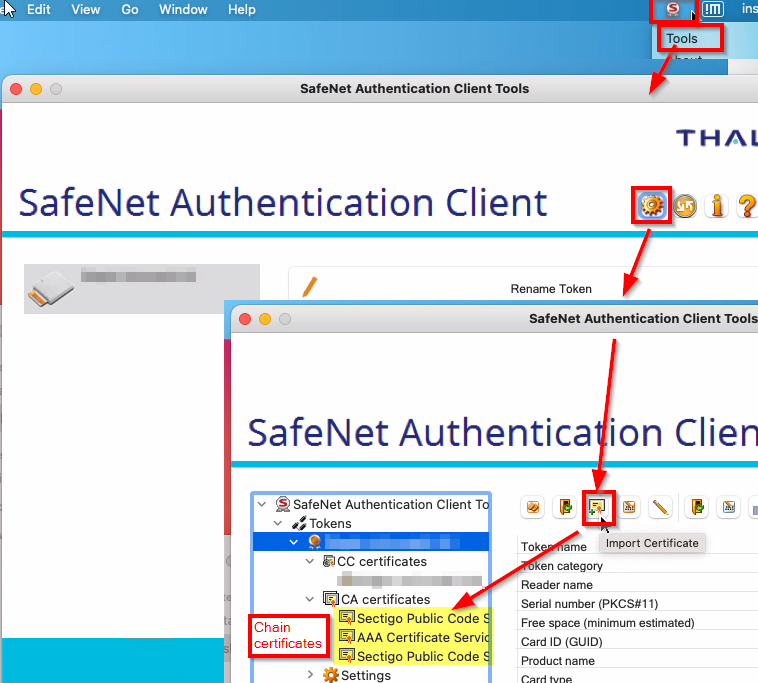
Task: Select the AAA Certificate Services entry
Action: coord(423,637)
